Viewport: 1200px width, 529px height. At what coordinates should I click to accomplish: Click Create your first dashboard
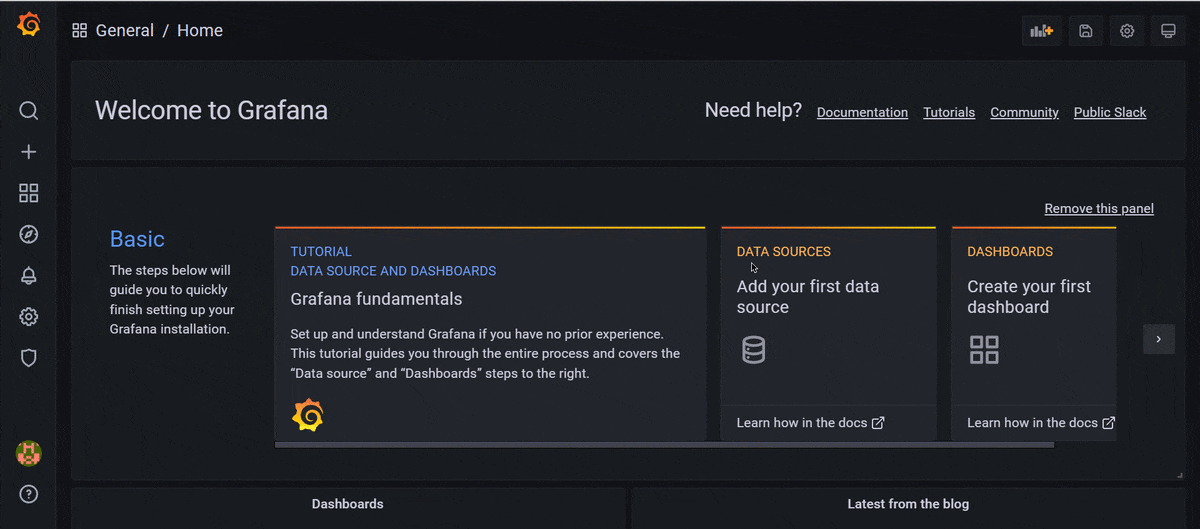point(1029,297)
